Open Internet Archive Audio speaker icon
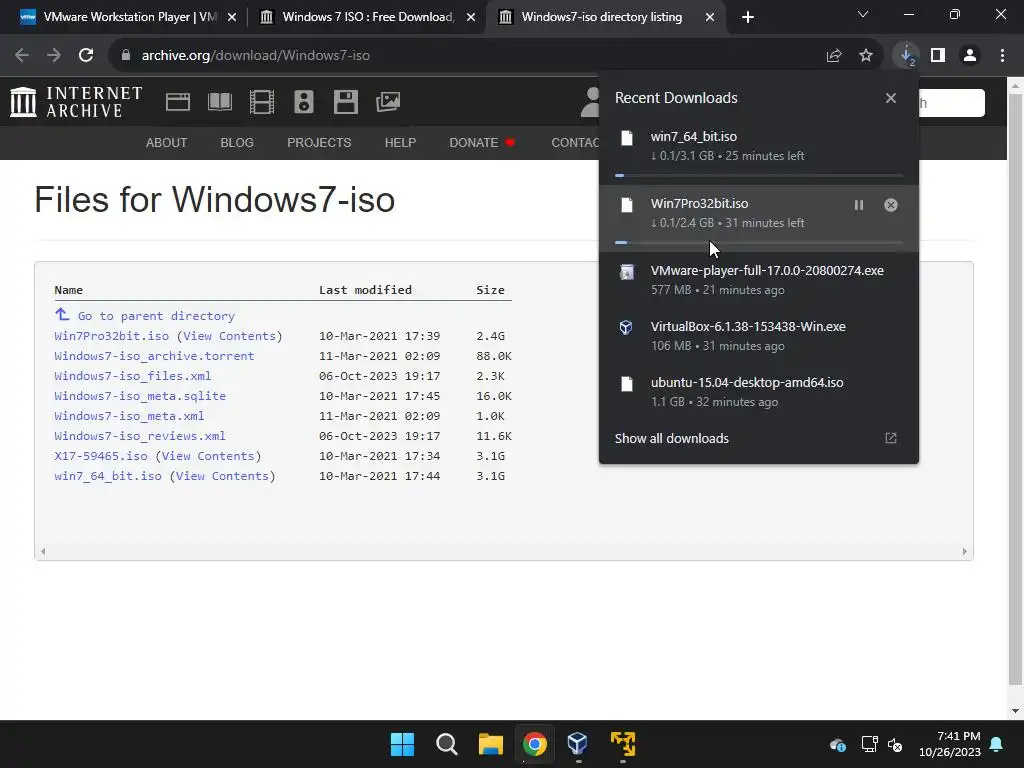 tap(304, 102)
